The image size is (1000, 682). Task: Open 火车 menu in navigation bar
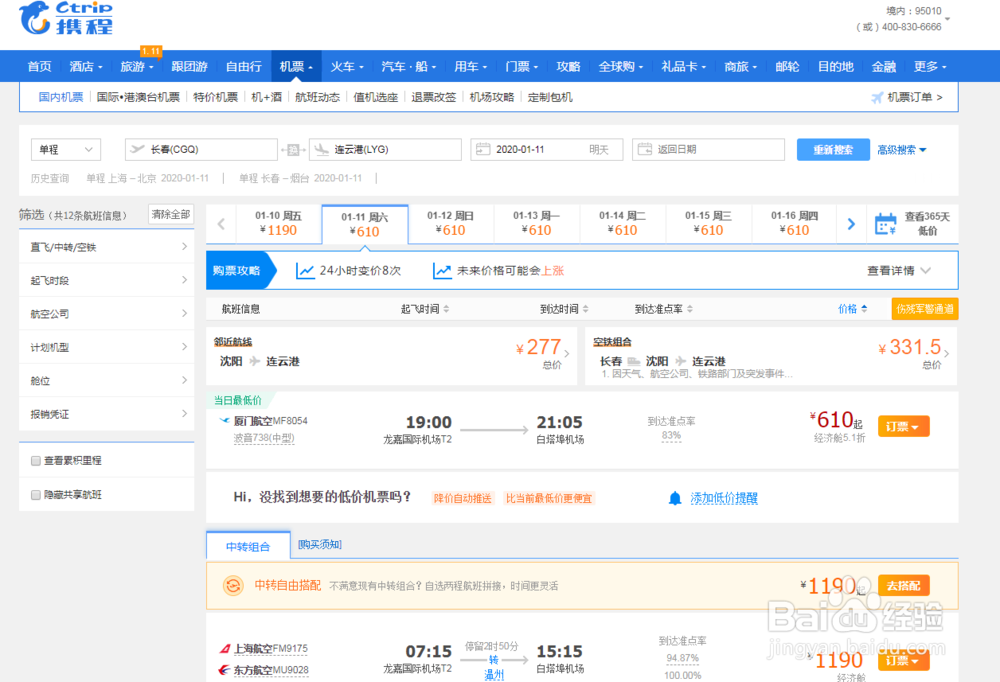347,66
